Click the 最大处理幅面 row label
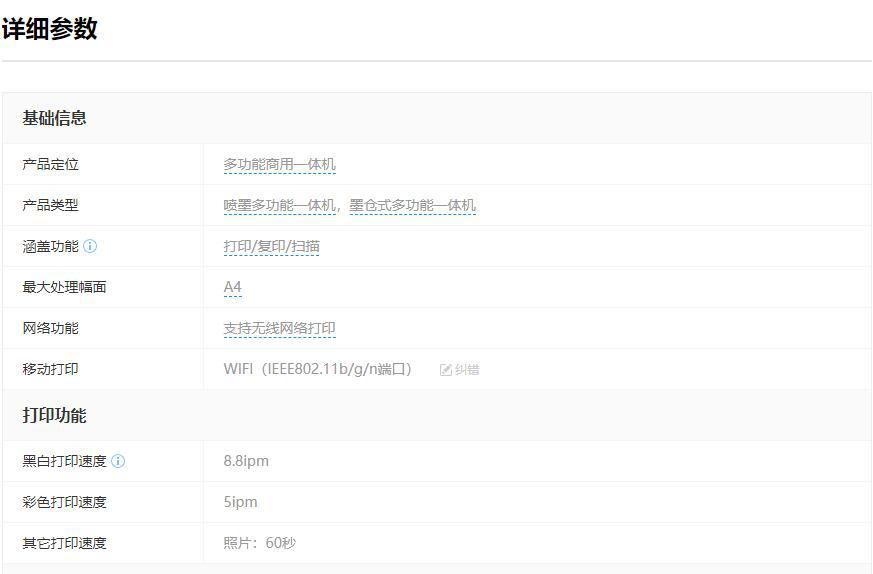The height and width of the screenshot is (574, 873). pyautogui.click(x=65, y=287)
